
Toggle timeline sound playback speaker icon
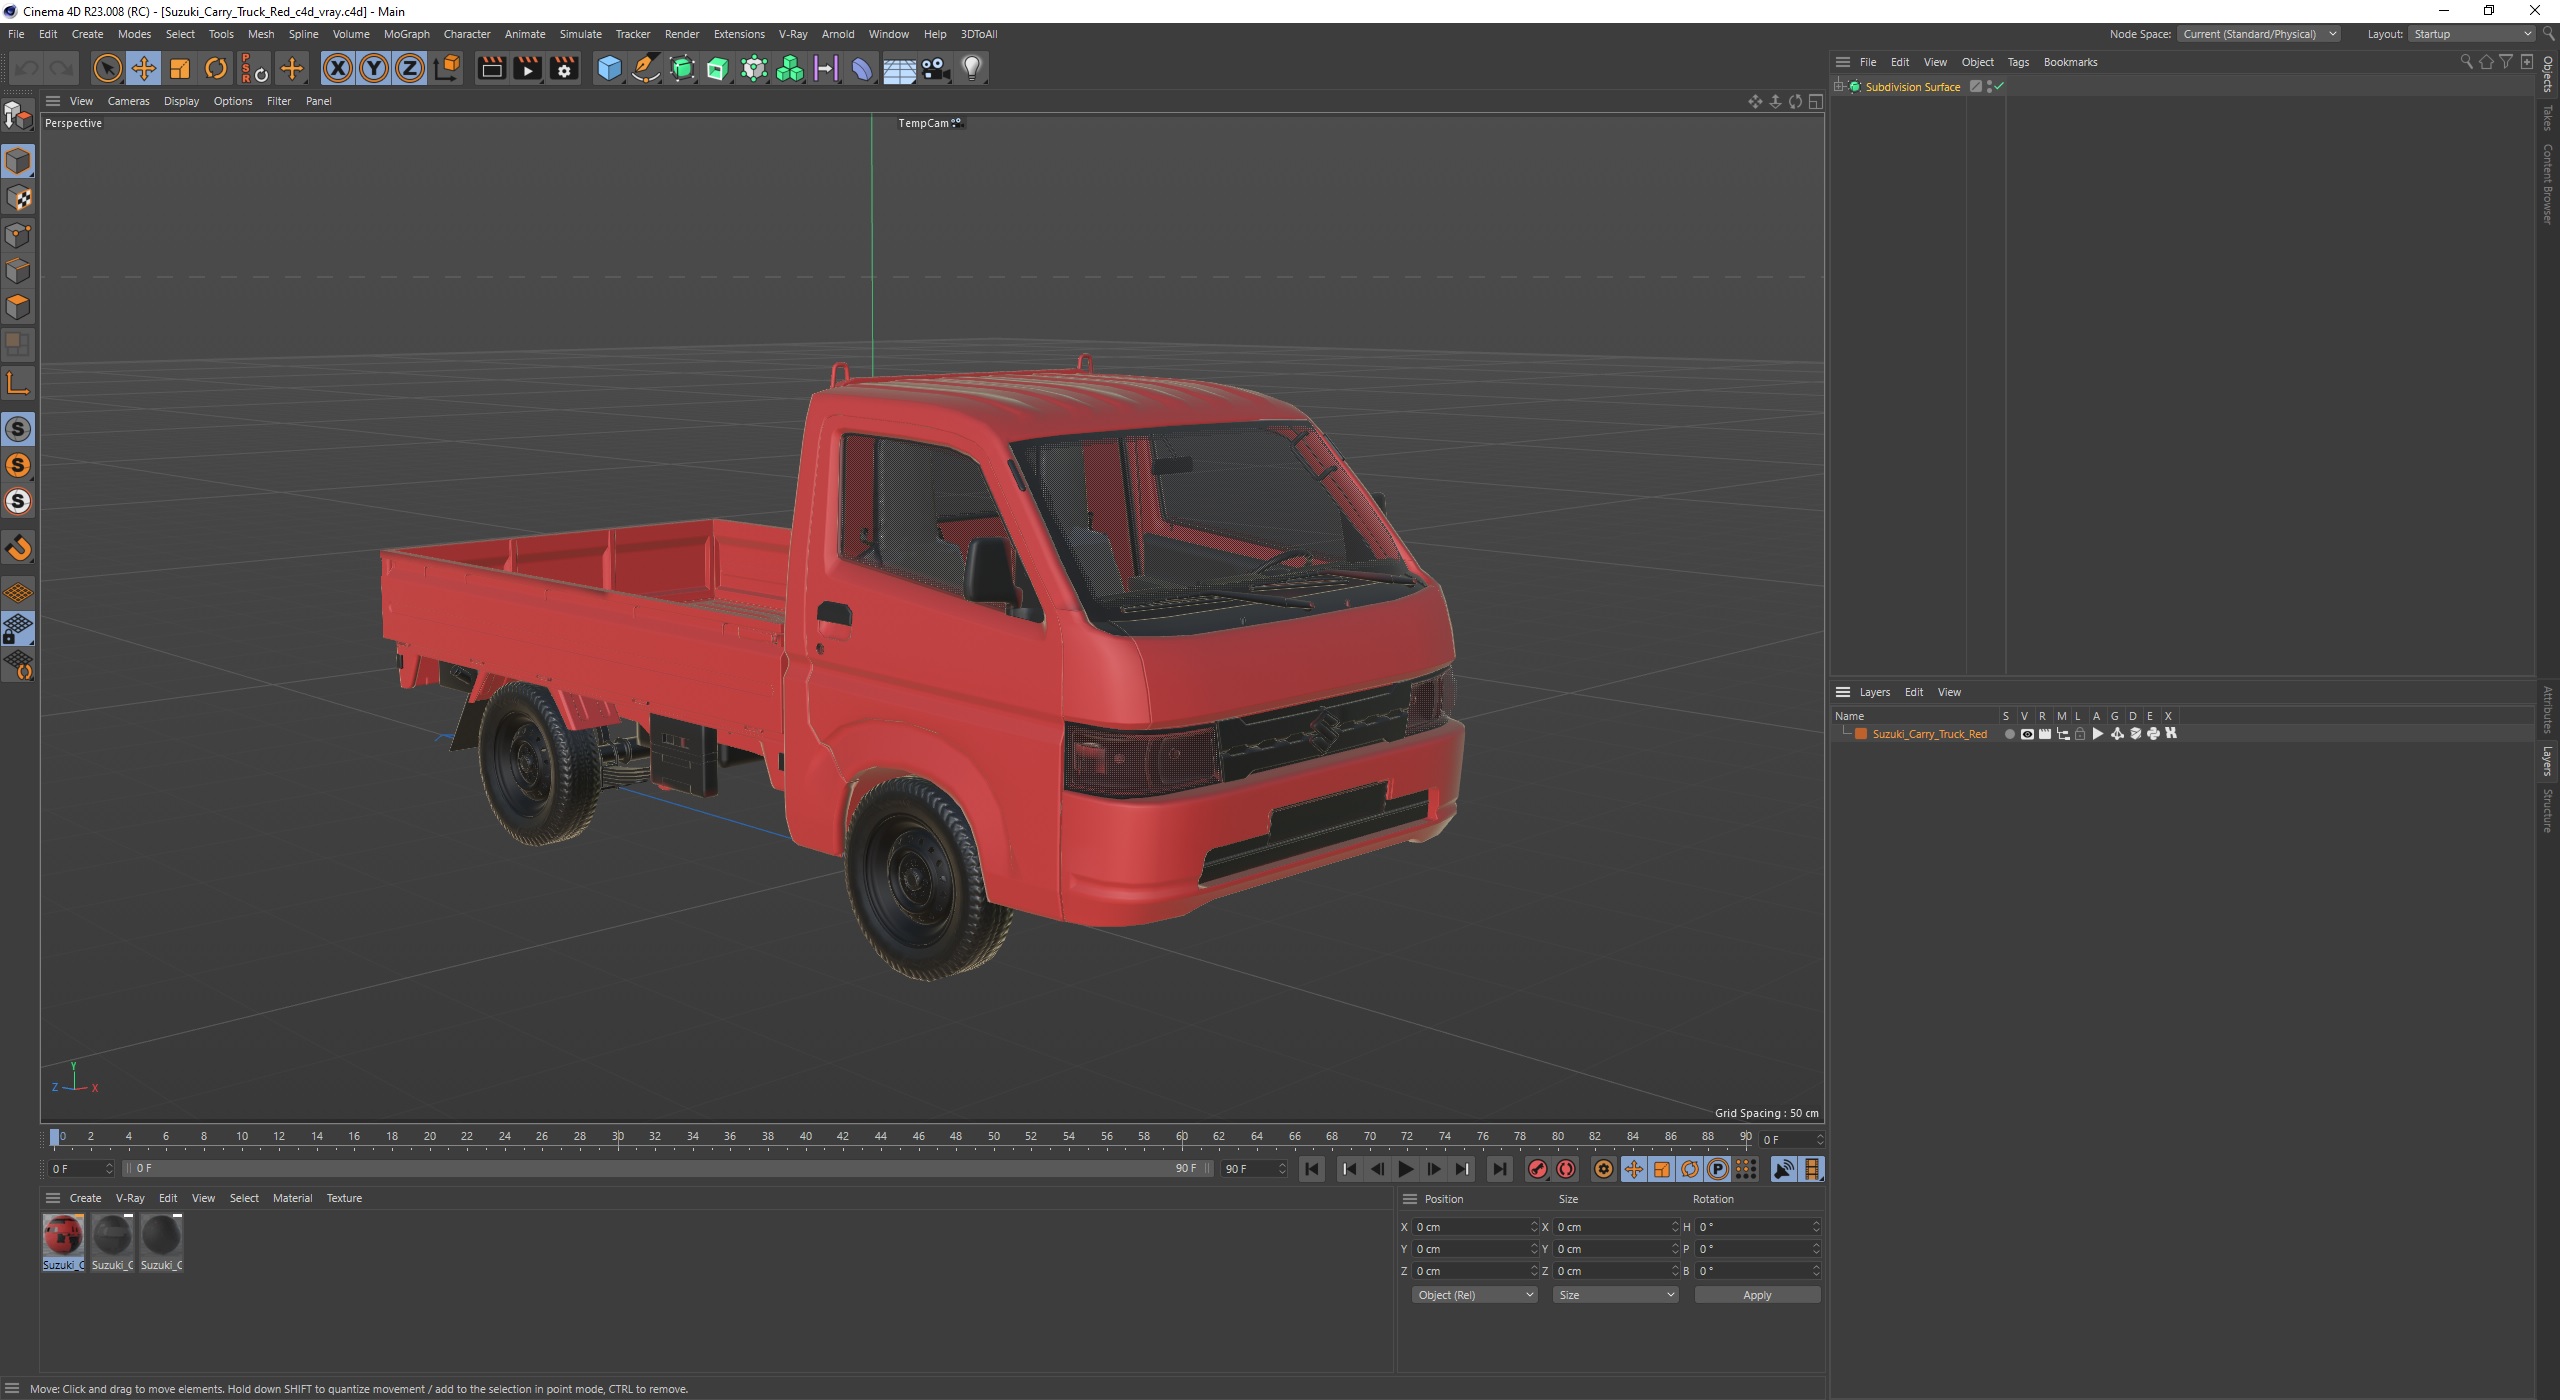tap(1784, 1169)
